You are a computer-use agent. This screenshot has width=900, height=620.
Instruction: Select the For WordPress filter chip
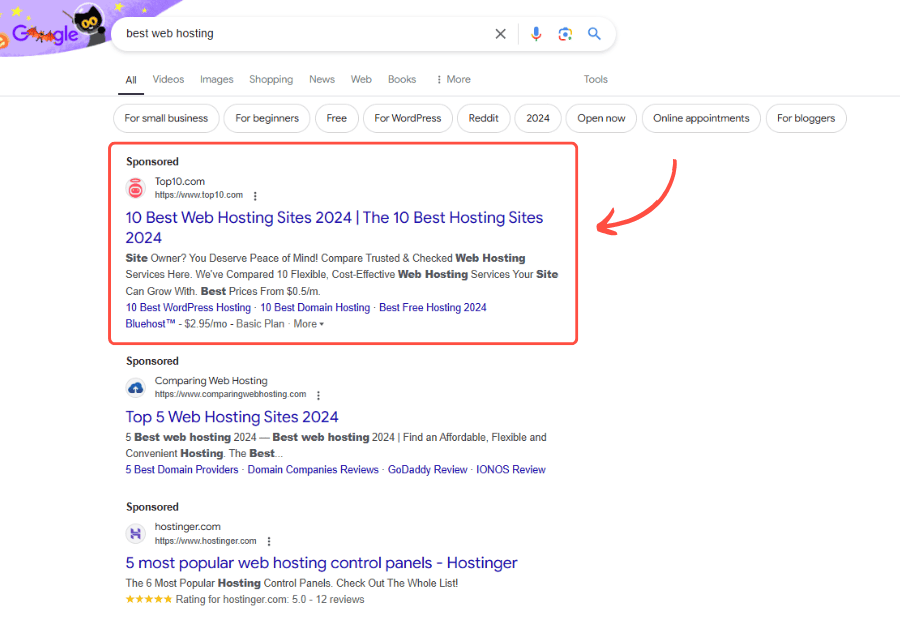pos(407,118)
